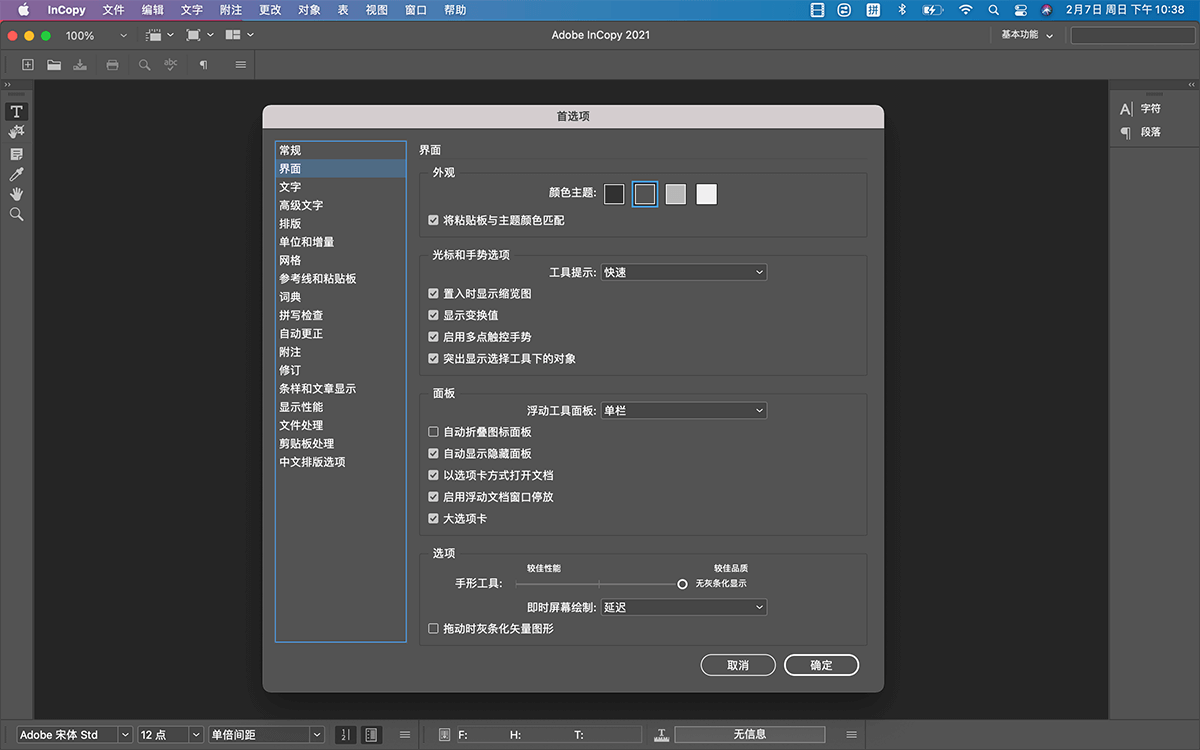Enable 自动折叠图标面板 checkbox
The height and width of the screenshot is (750, 1200).
tap(433, 432)
